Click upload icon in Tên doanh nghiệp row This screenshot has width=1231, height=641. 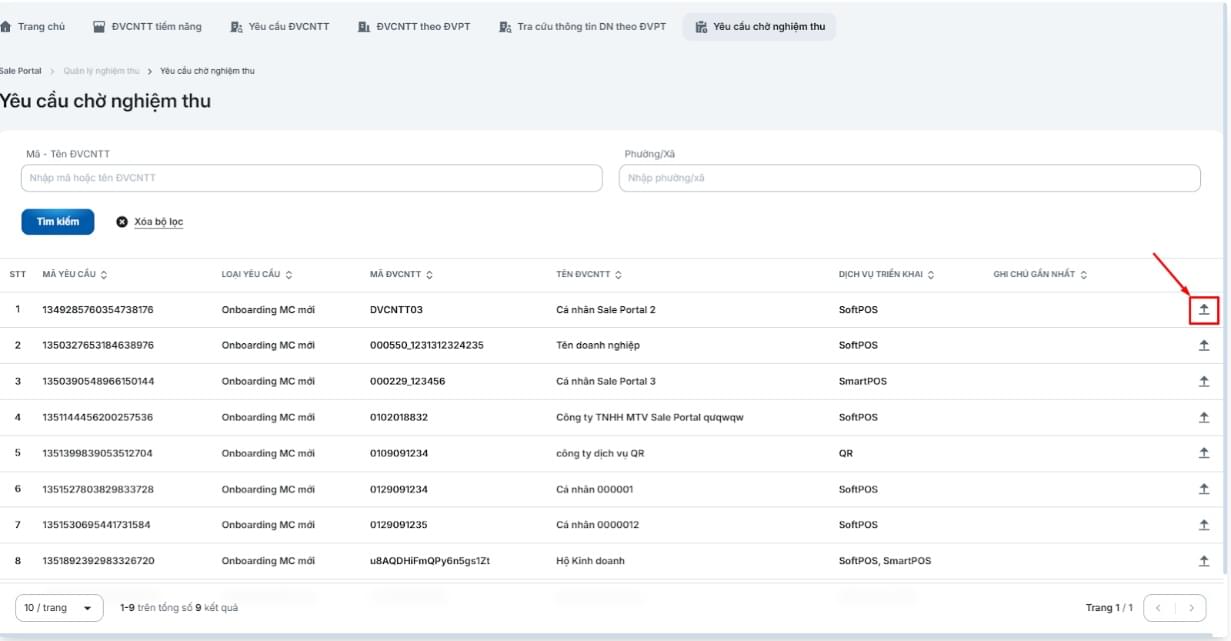[x=1204, y=345]
